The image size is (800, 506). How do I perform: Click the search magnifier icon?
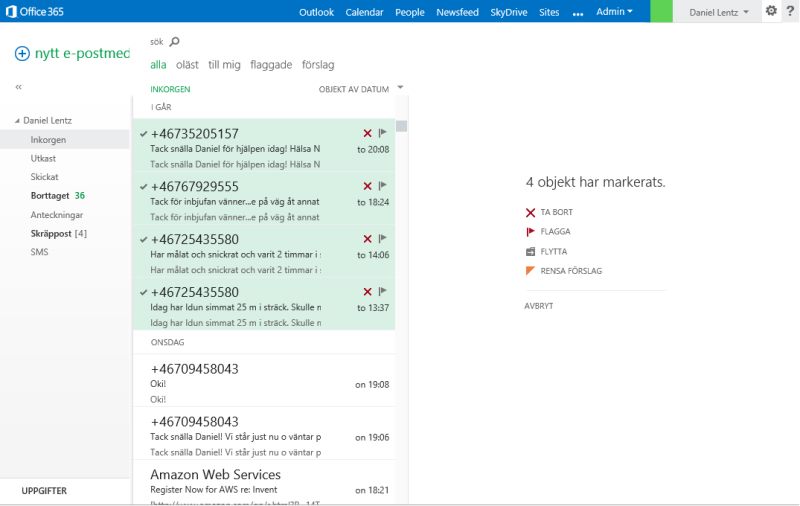point(175,42)
